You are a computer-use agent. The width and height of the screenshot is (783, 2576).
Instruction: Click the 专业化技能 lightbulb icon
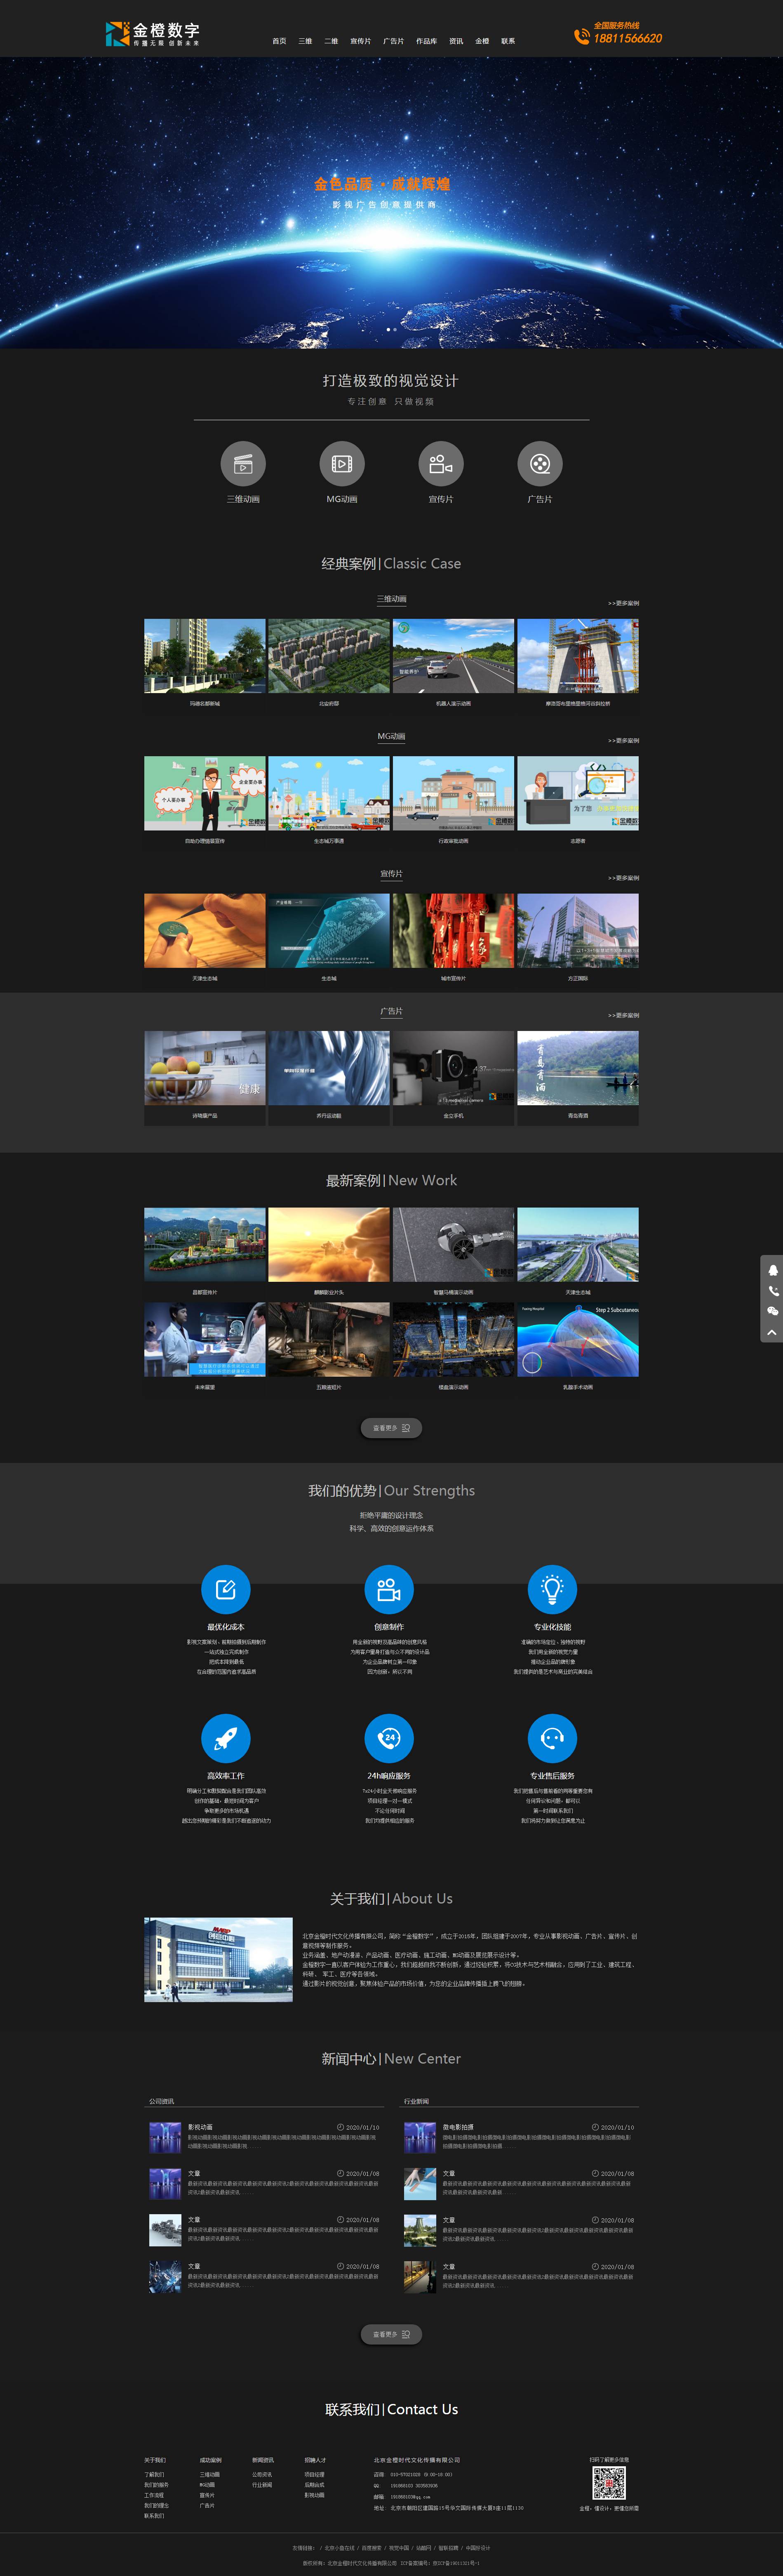click(553, 1589)
